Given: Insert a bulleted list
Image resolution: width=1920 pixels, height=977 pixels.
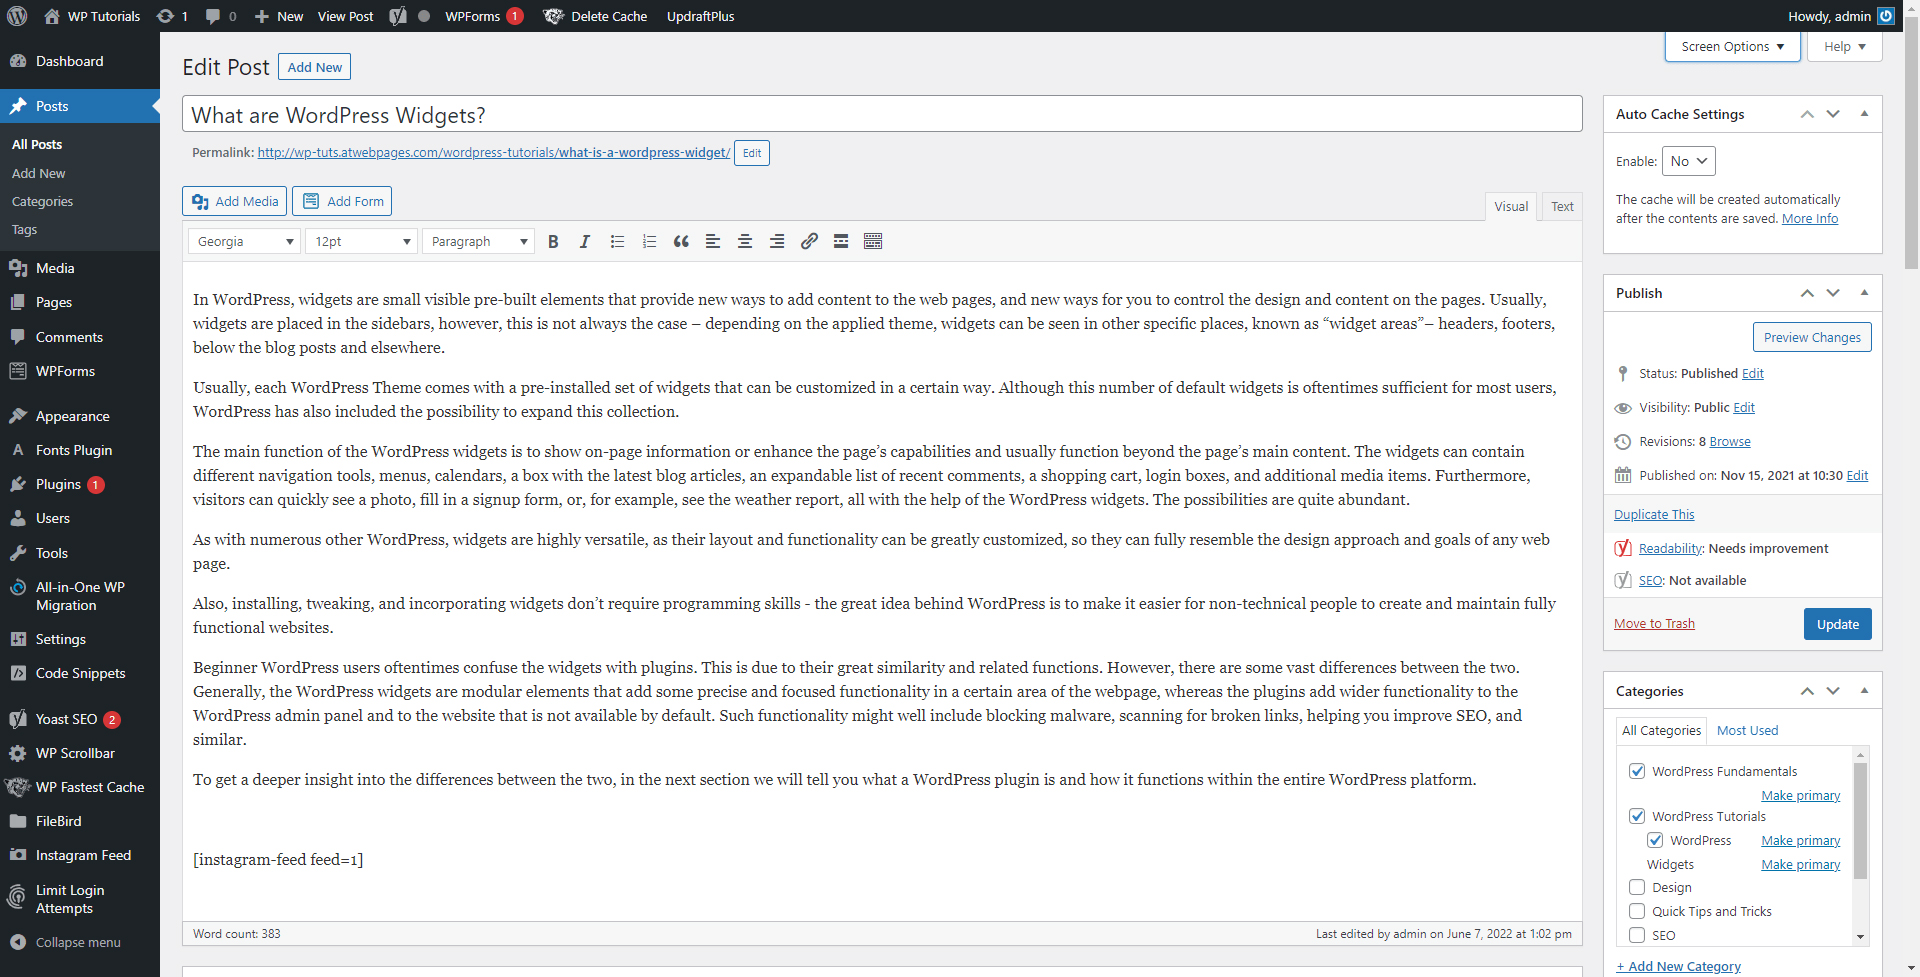Looking at the screenshot, I should [x=617, y=241].
